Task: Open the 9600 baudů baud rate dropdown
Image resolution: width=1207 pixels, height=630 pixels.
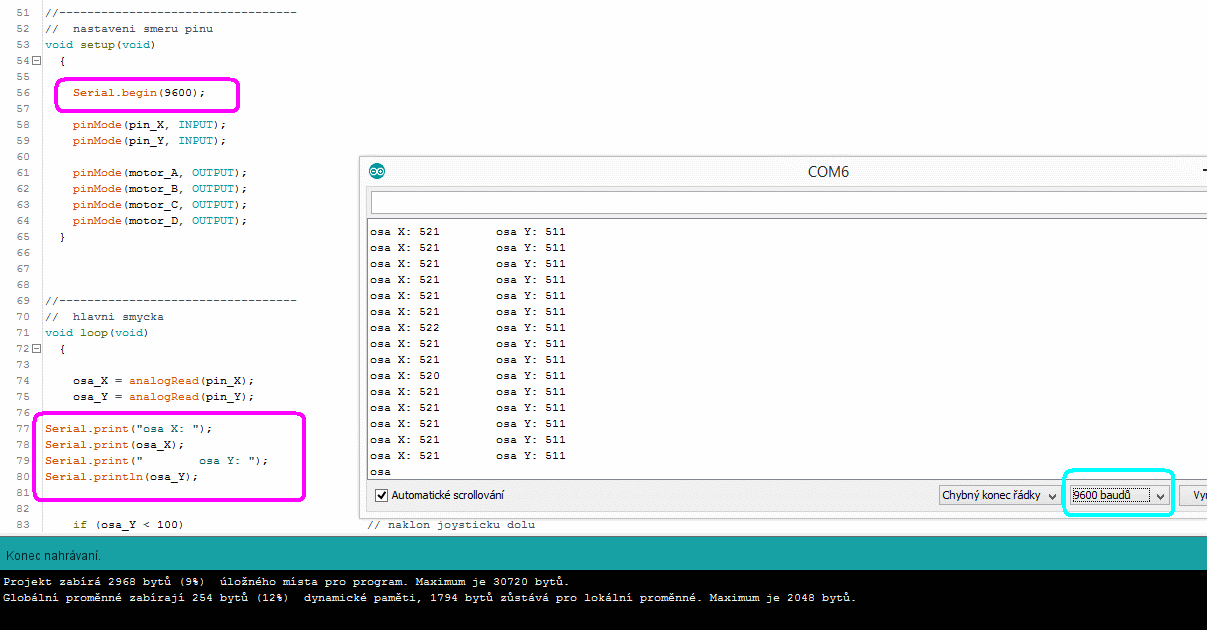Action: click(1118, 495)
